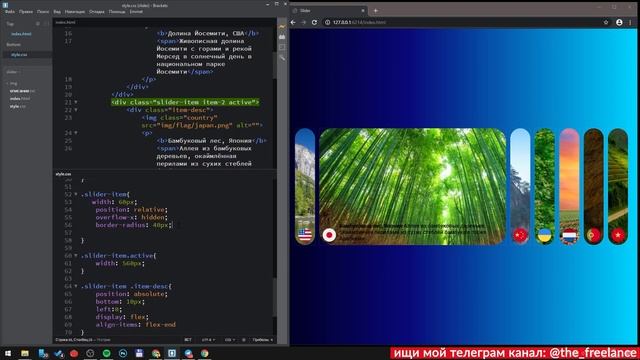The height and width of the screenshot is (360, 640).
Task: Click the Portugal flag in slider
Action: (x=593, y=235)
